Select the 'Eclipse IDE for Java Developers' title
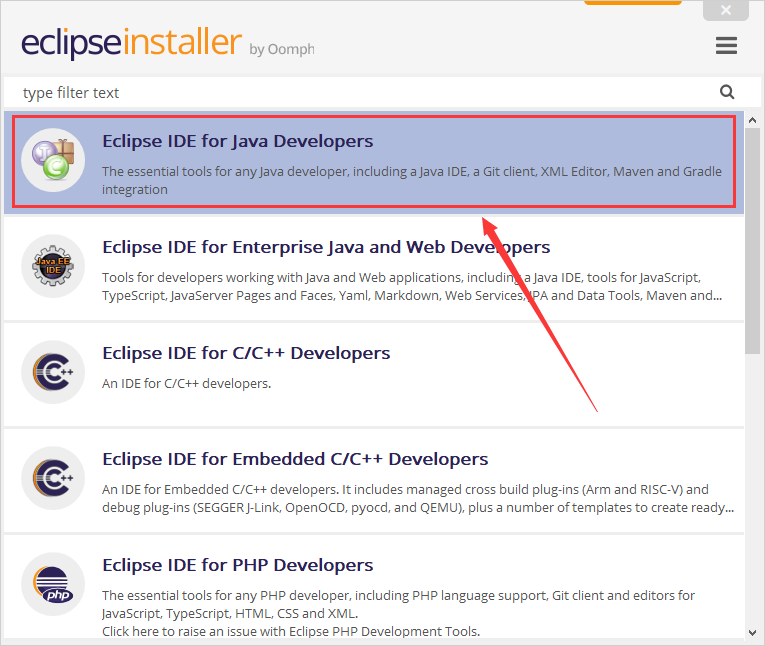 pos(237,141)
